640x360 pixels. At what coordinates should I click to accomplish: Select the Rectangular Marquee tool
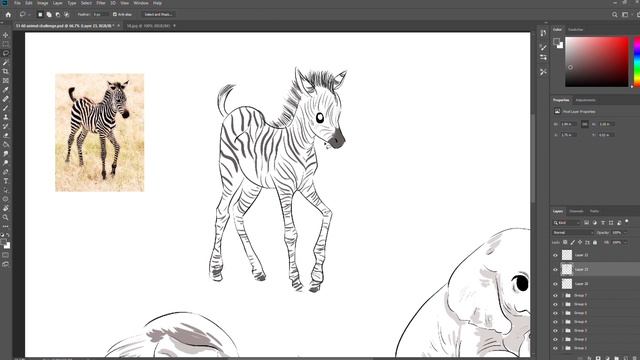pyautogui.click(x=6, y=44)
